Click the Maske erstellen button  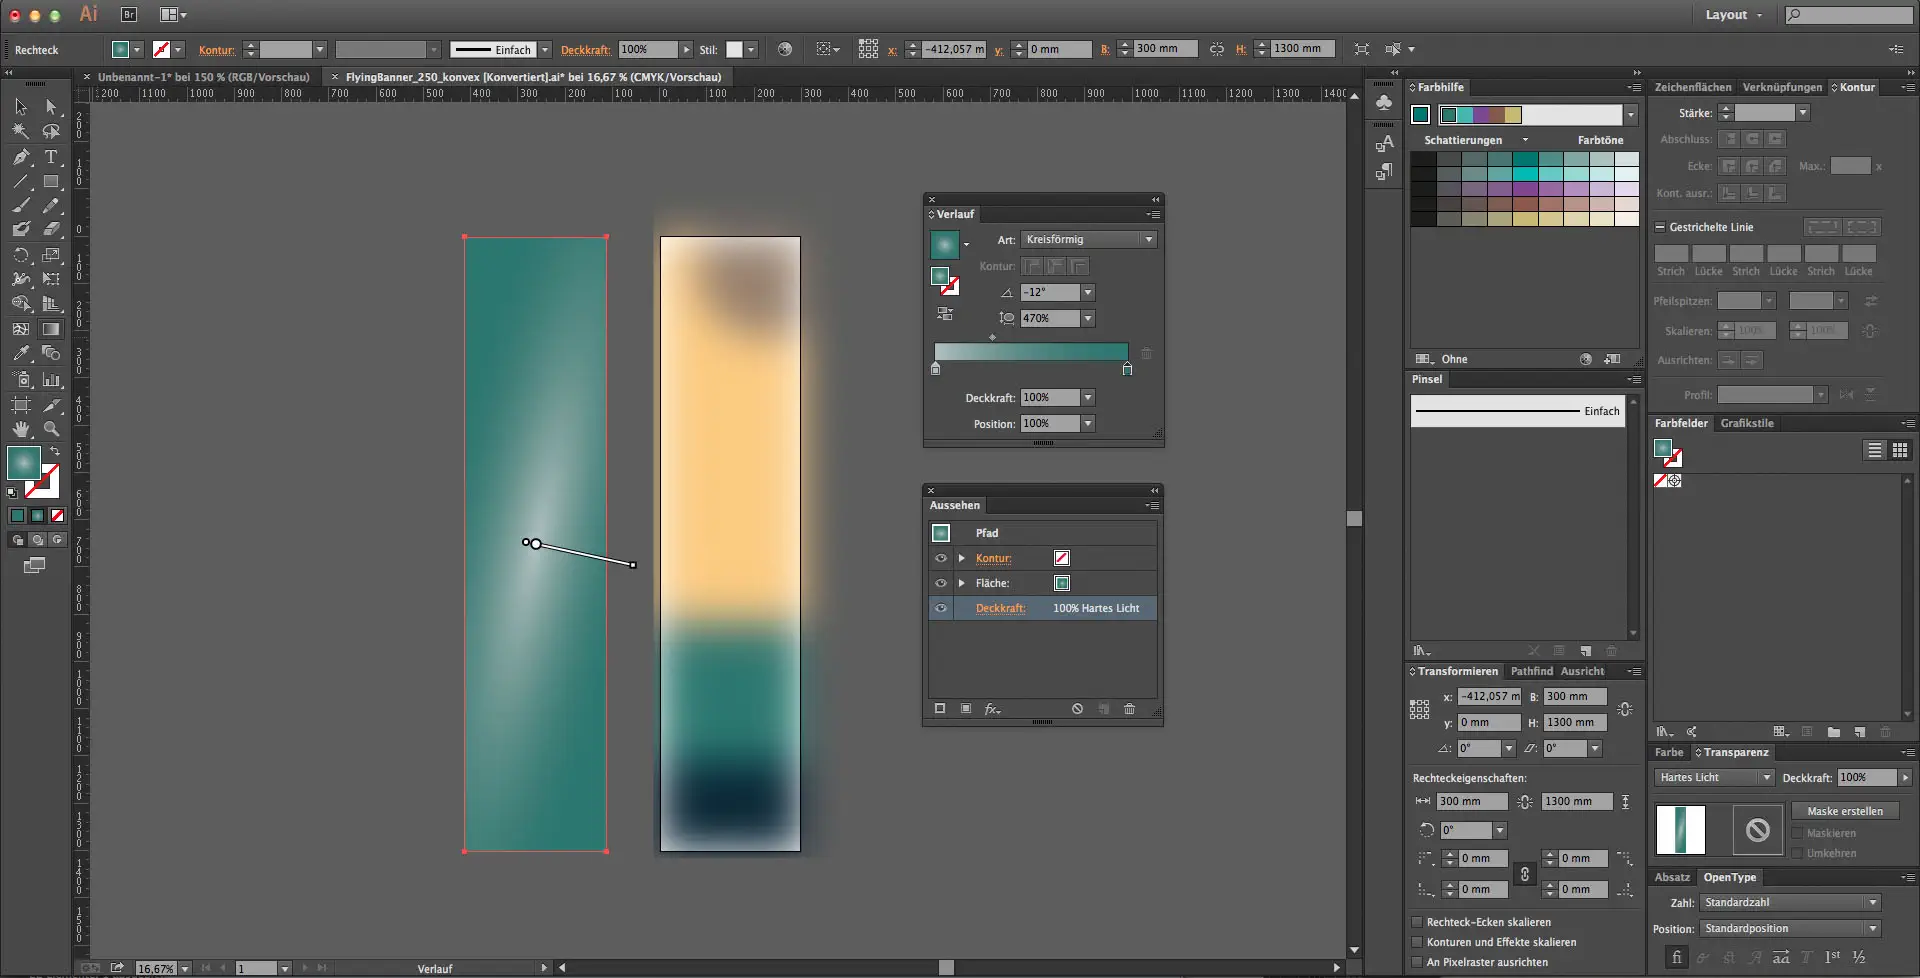pyautogui.click(x=1844, y=811)
